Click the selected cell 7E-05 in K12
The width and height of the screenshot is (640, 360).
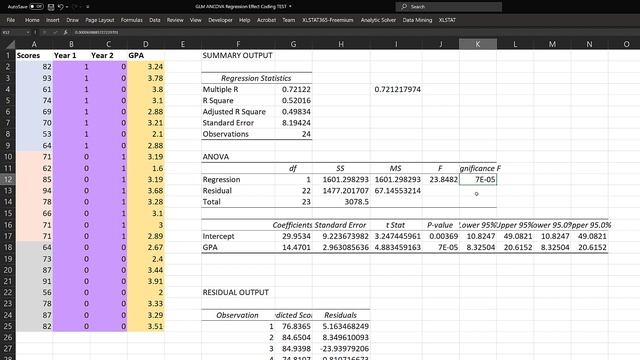coord(478,180)
